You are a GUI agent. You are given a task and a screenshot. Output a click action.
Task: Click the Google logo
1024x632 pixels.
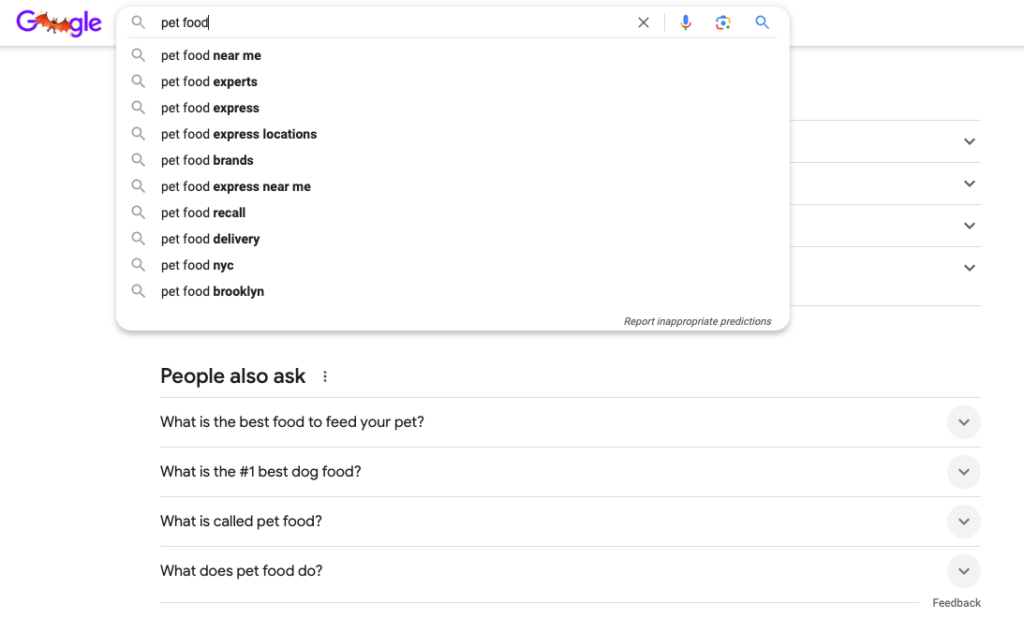[x=58, y=23]
